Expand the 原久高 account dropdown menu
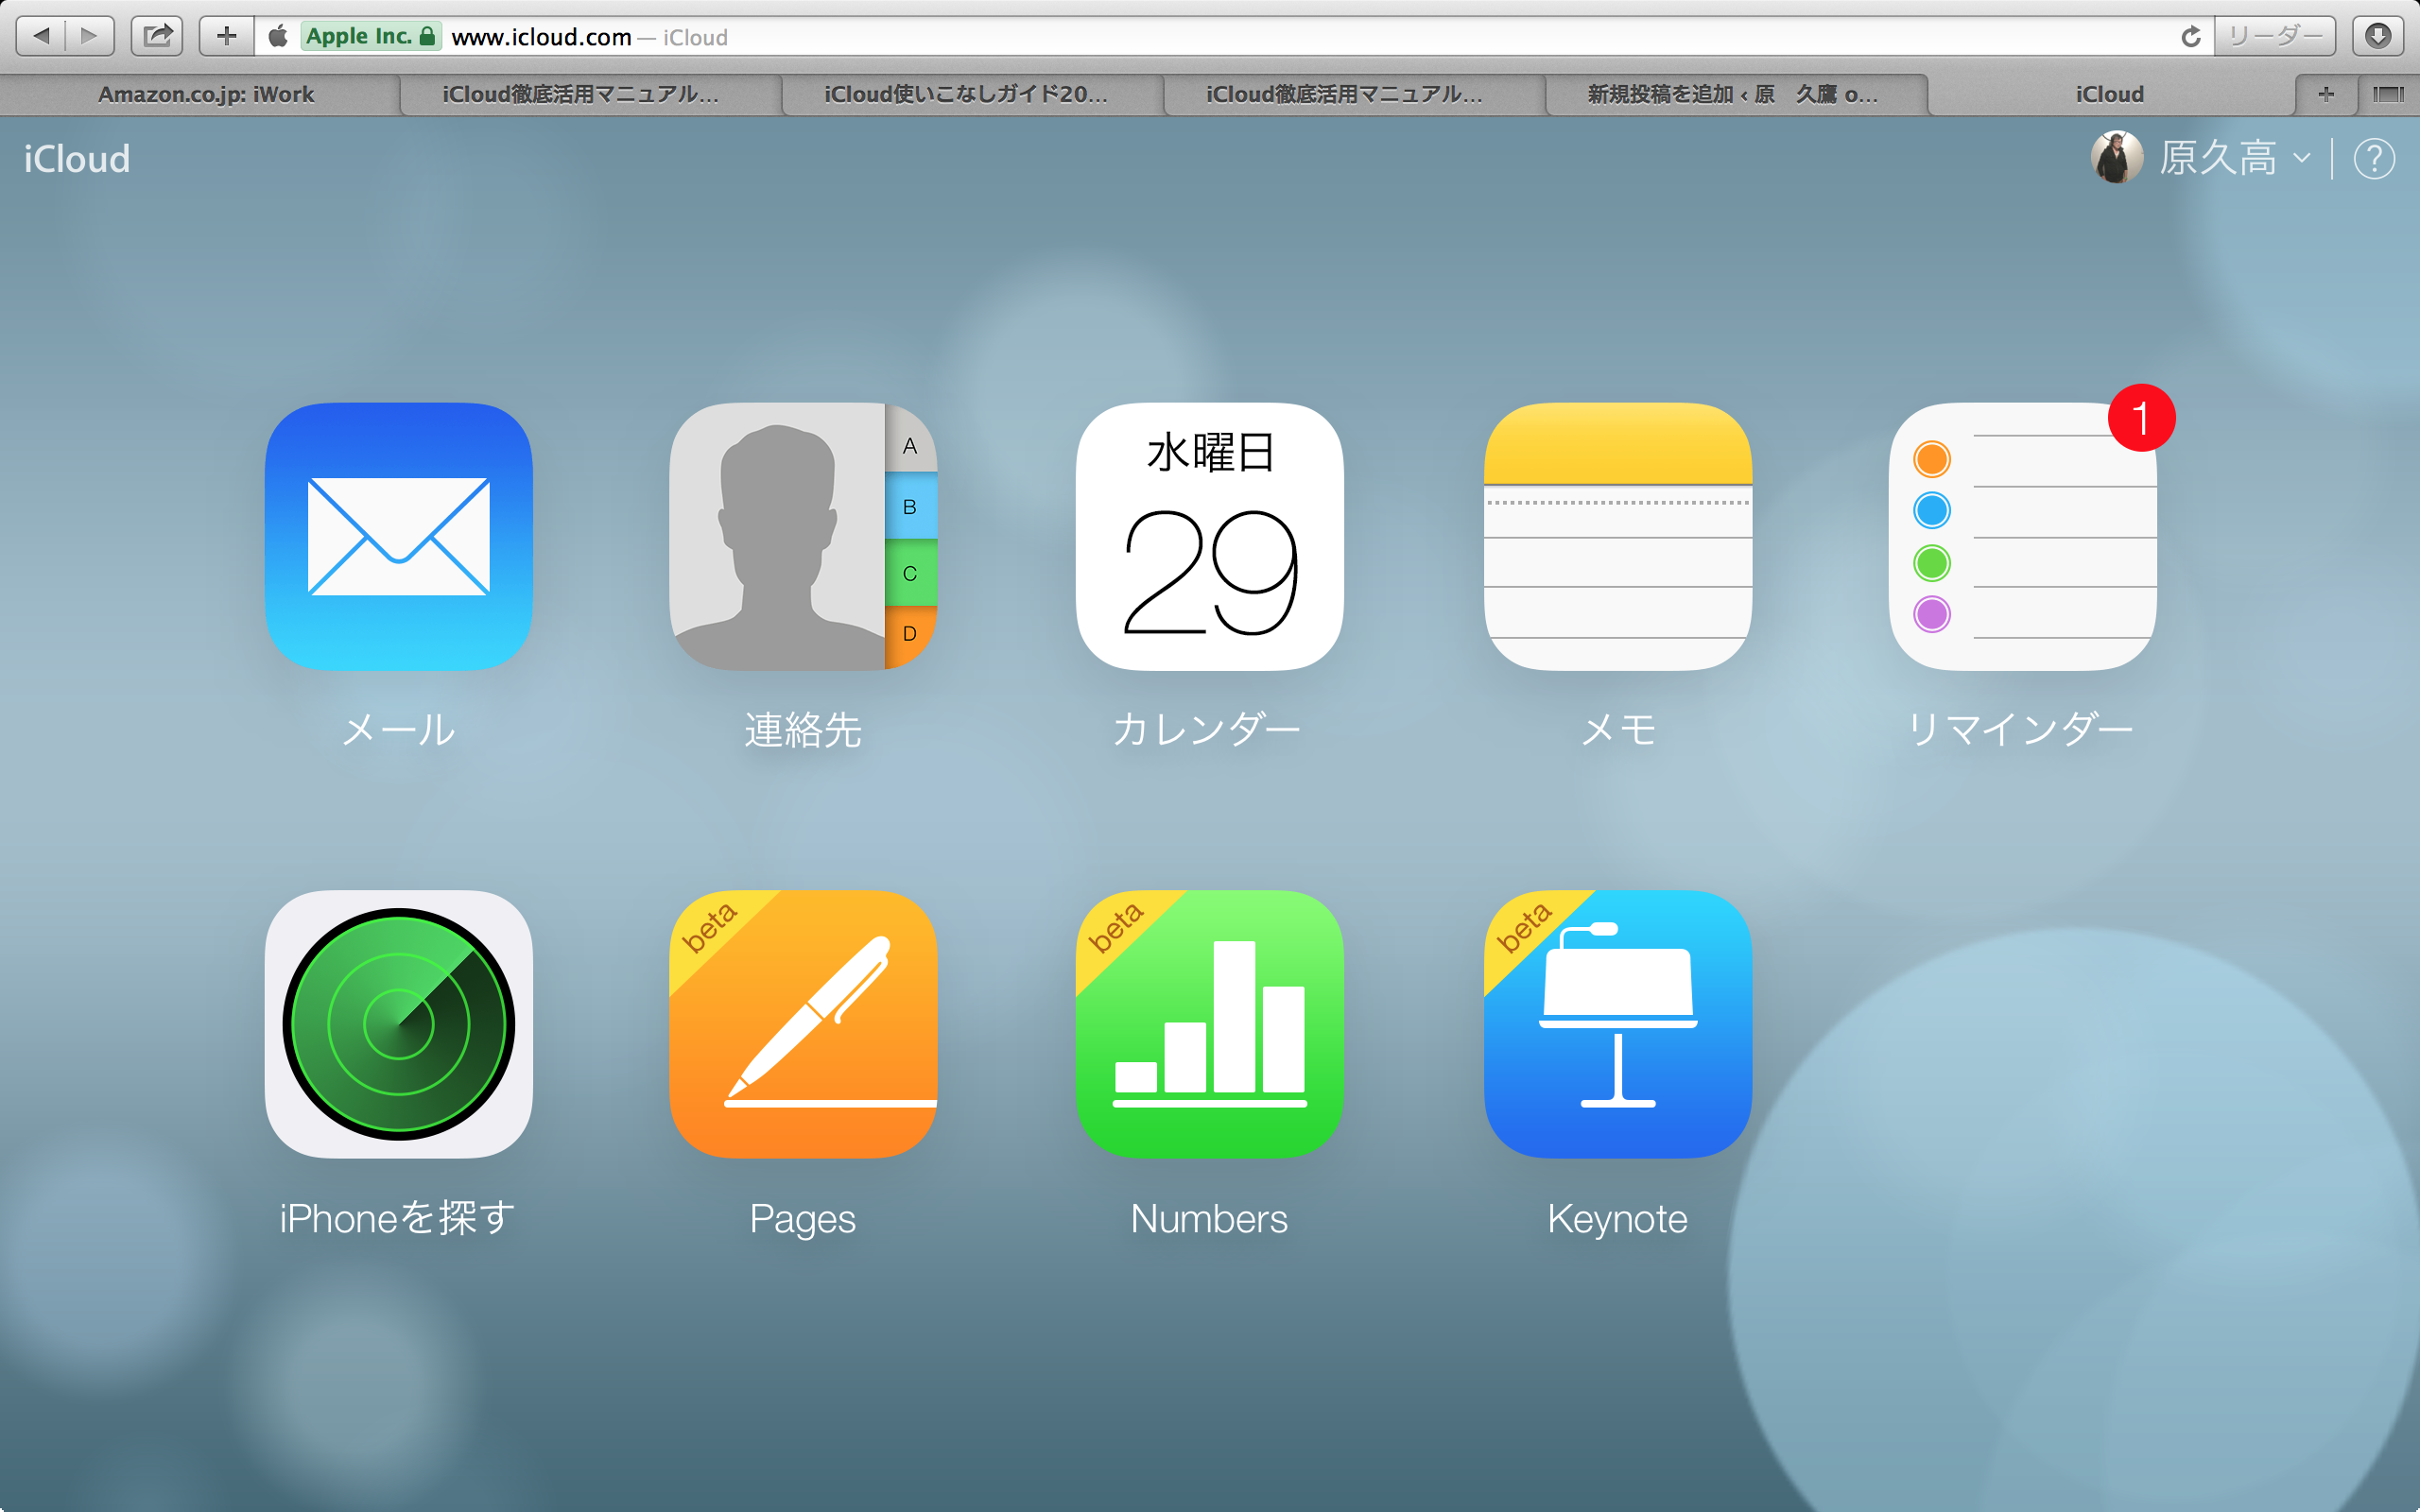Viewport: 2420px width, 1512px height. (x=2234, y=158)
